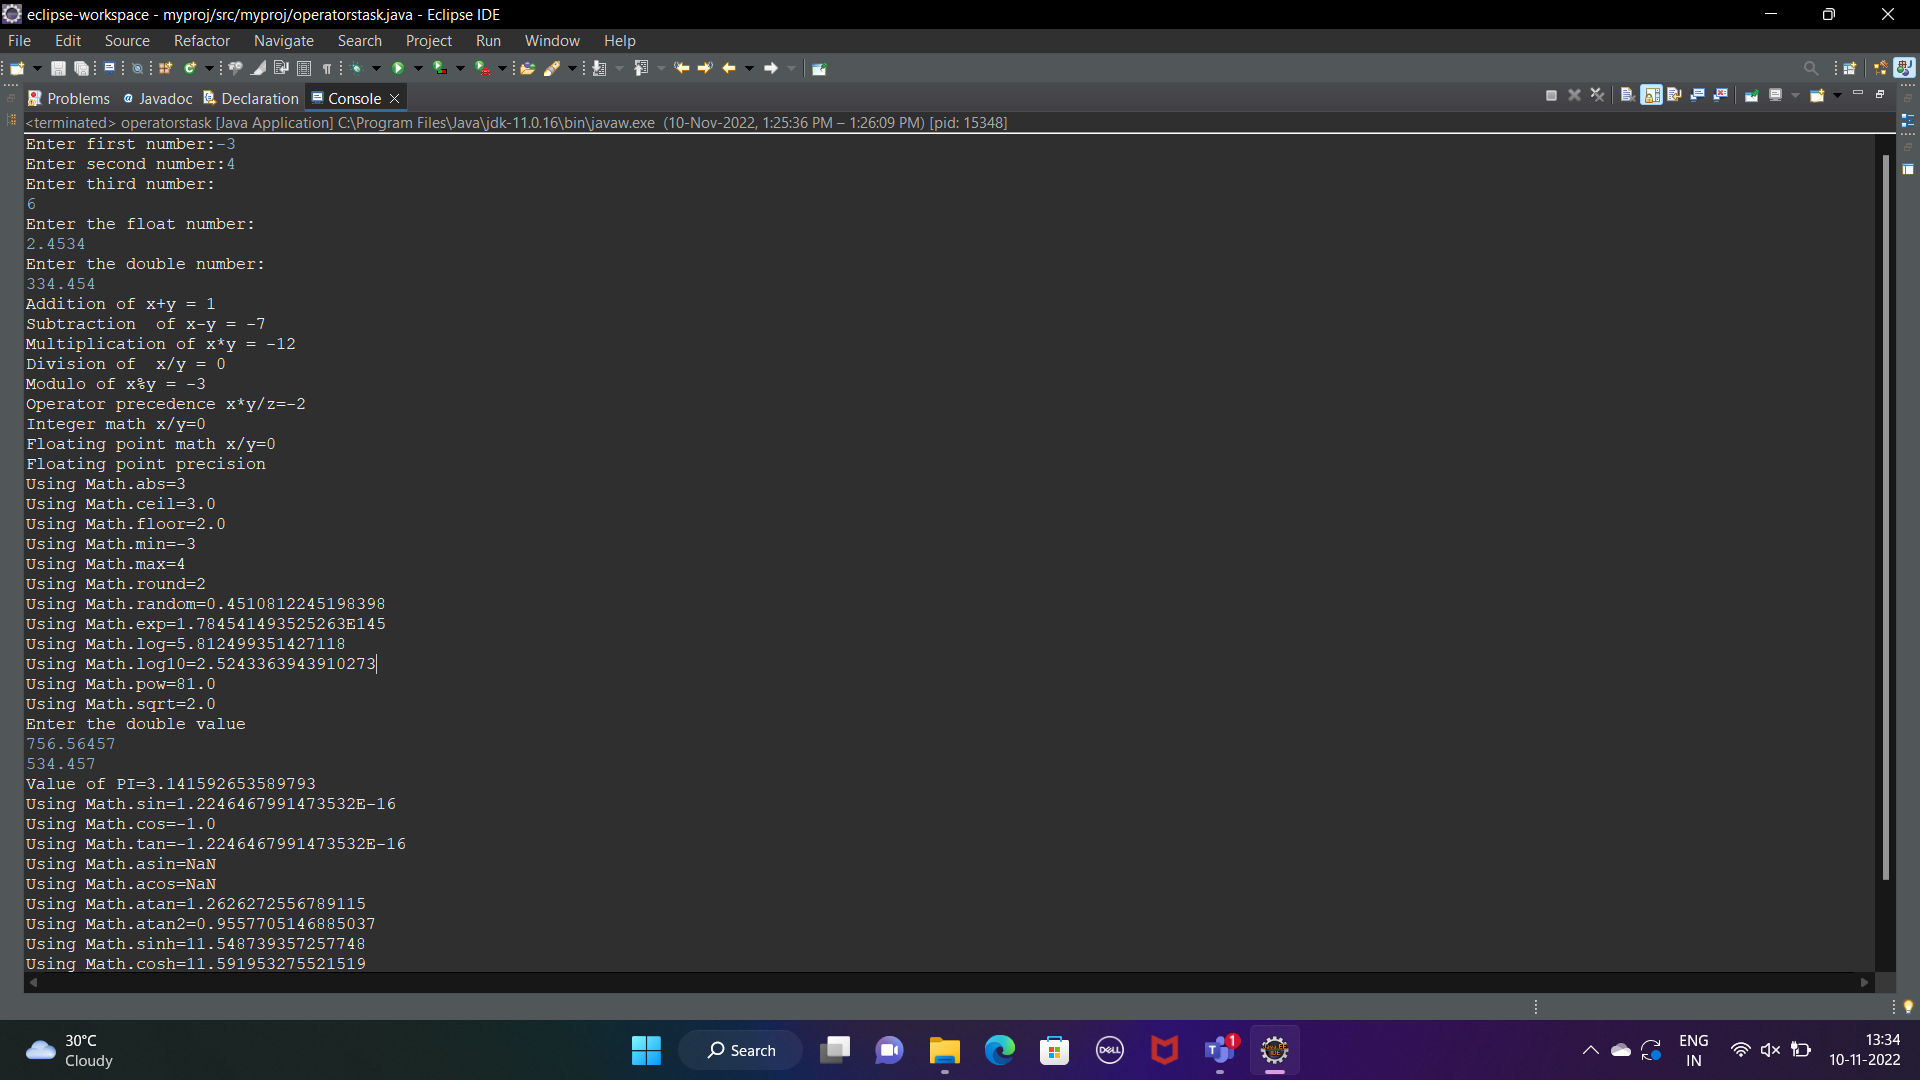The image size is (1920, 1080).
Task: Click Save All in main toolbar
Action: (x=82, y=68)
